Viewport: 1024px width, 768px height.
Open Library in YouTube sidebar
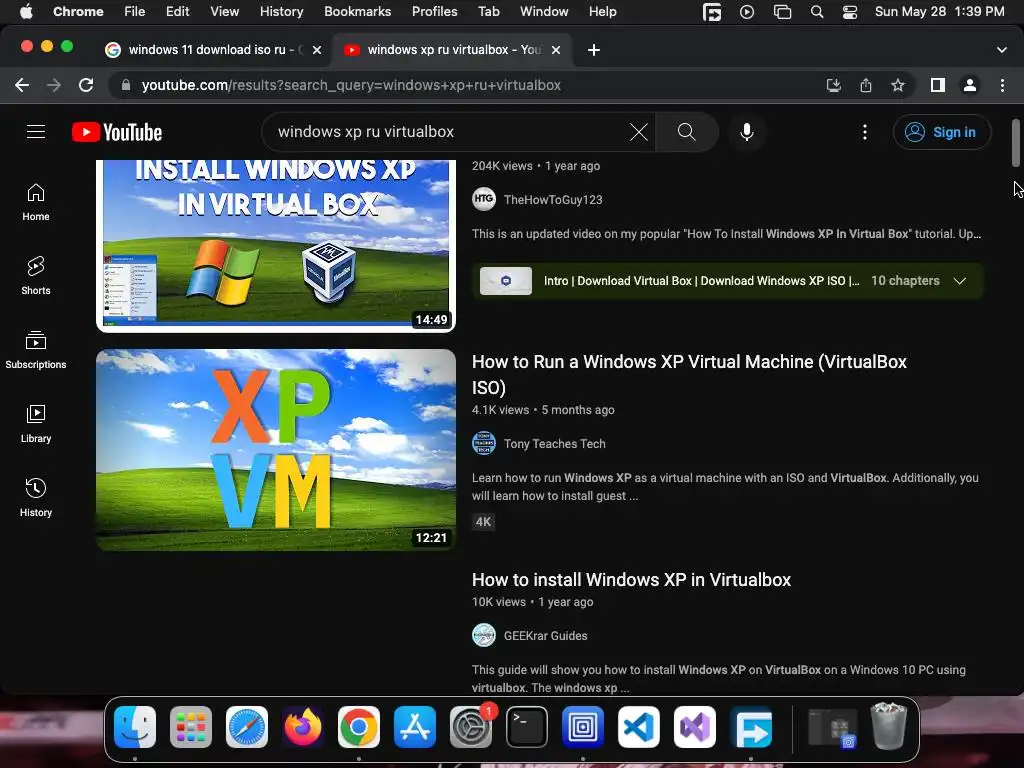pyautogui.click(x=36, y=424)
